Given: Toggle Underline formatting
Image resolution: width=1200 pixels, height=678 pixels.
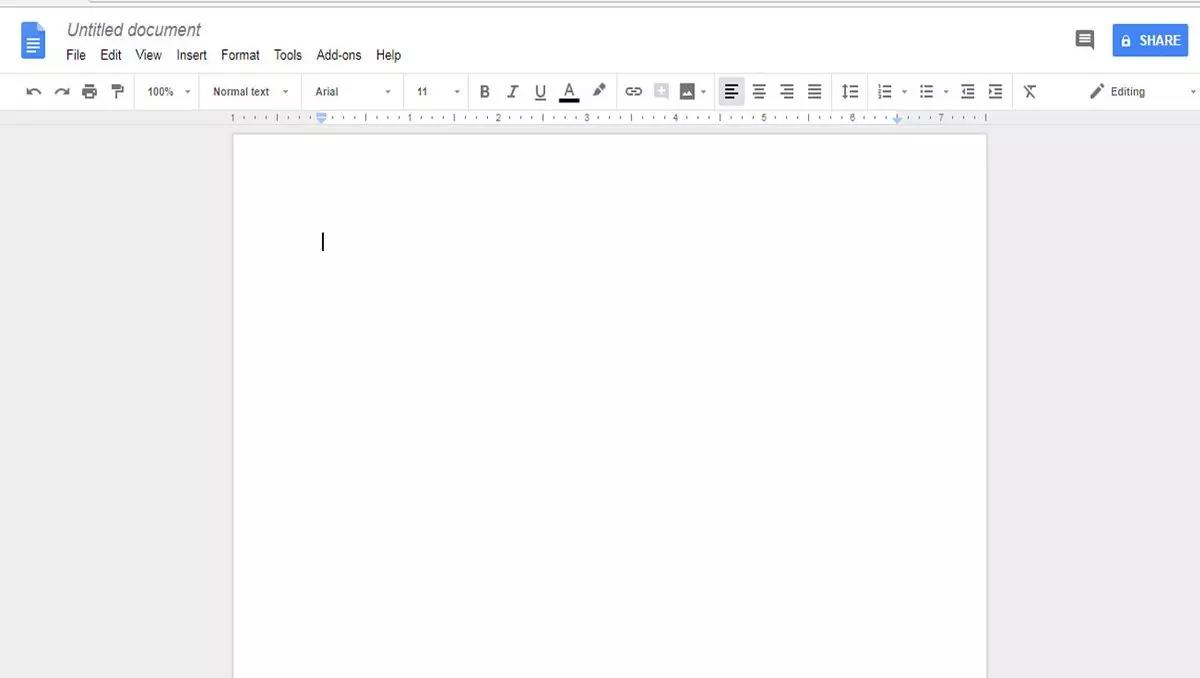Looking at the screenshot, I should pyautogui.click(x=541, y=91).
